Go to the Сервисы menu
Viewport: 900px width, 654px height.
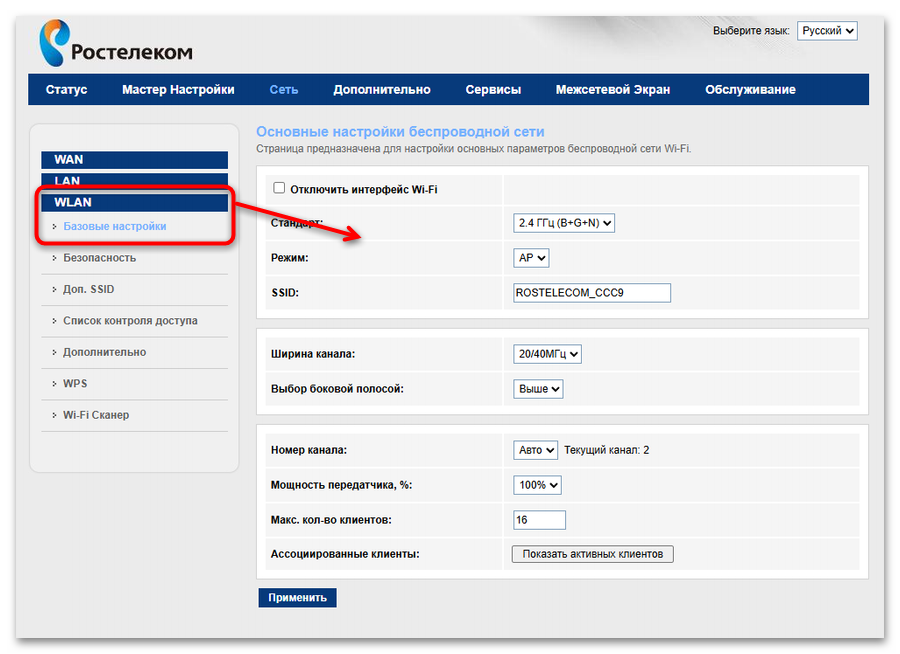(x=493, y=90)
